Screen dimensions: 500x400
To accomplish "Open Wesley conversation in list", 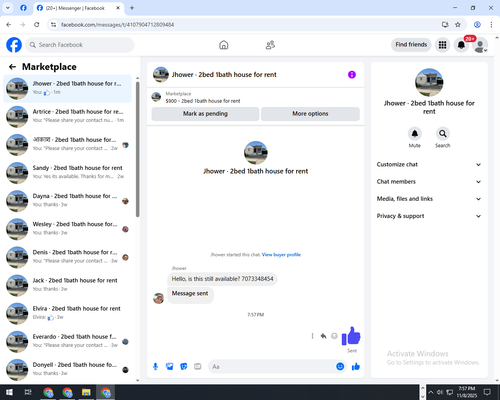I will click(67, 229).
